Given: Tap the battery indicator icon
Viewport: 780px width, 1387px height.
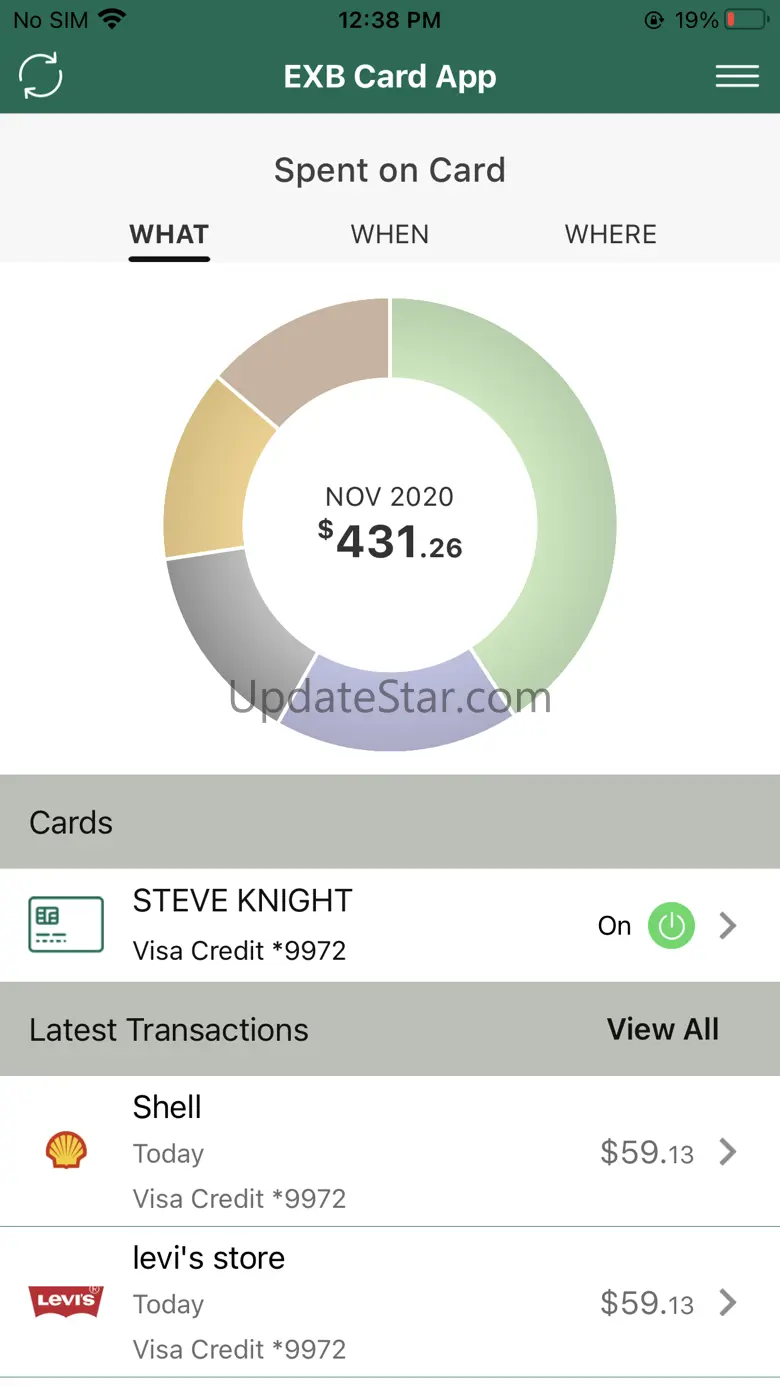Looking at the screenshot, I should 746,19.
